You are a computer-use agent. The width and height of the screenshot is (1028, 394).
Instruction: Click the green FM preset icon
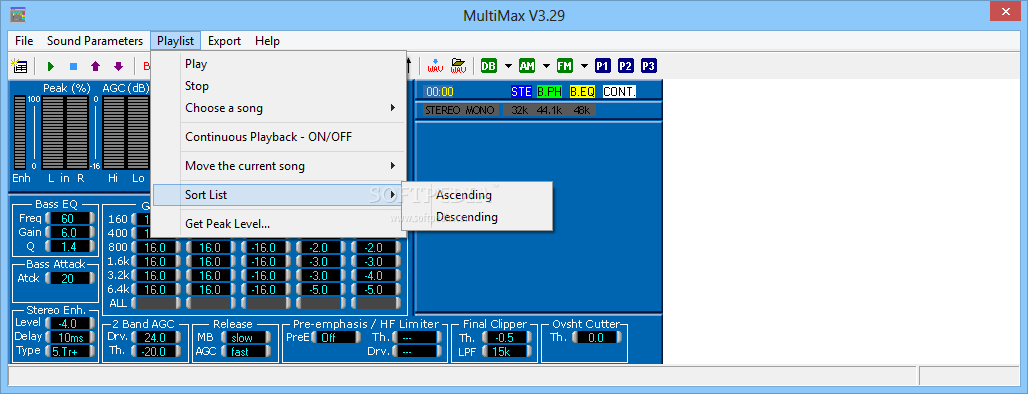point(564,66)
